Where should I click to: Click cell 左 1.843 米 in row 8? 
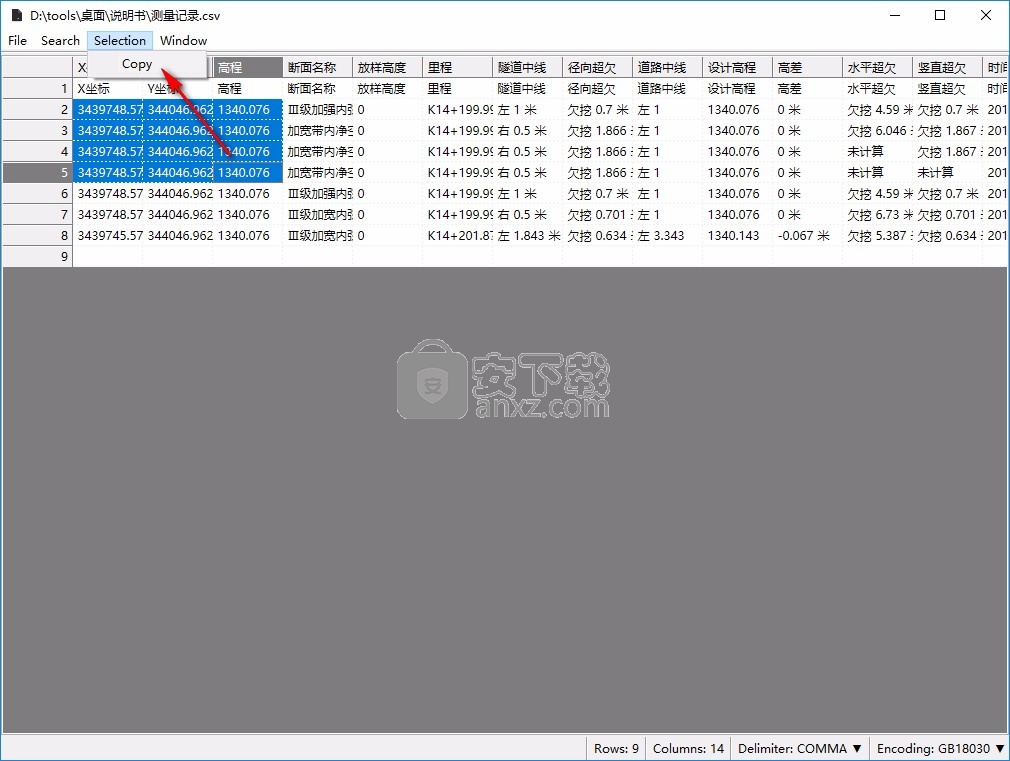point(528,235)
